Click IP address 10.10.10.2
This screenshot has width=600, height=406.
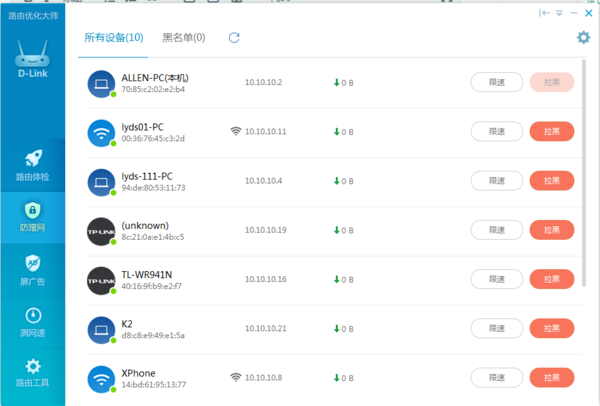click(264, 82)
